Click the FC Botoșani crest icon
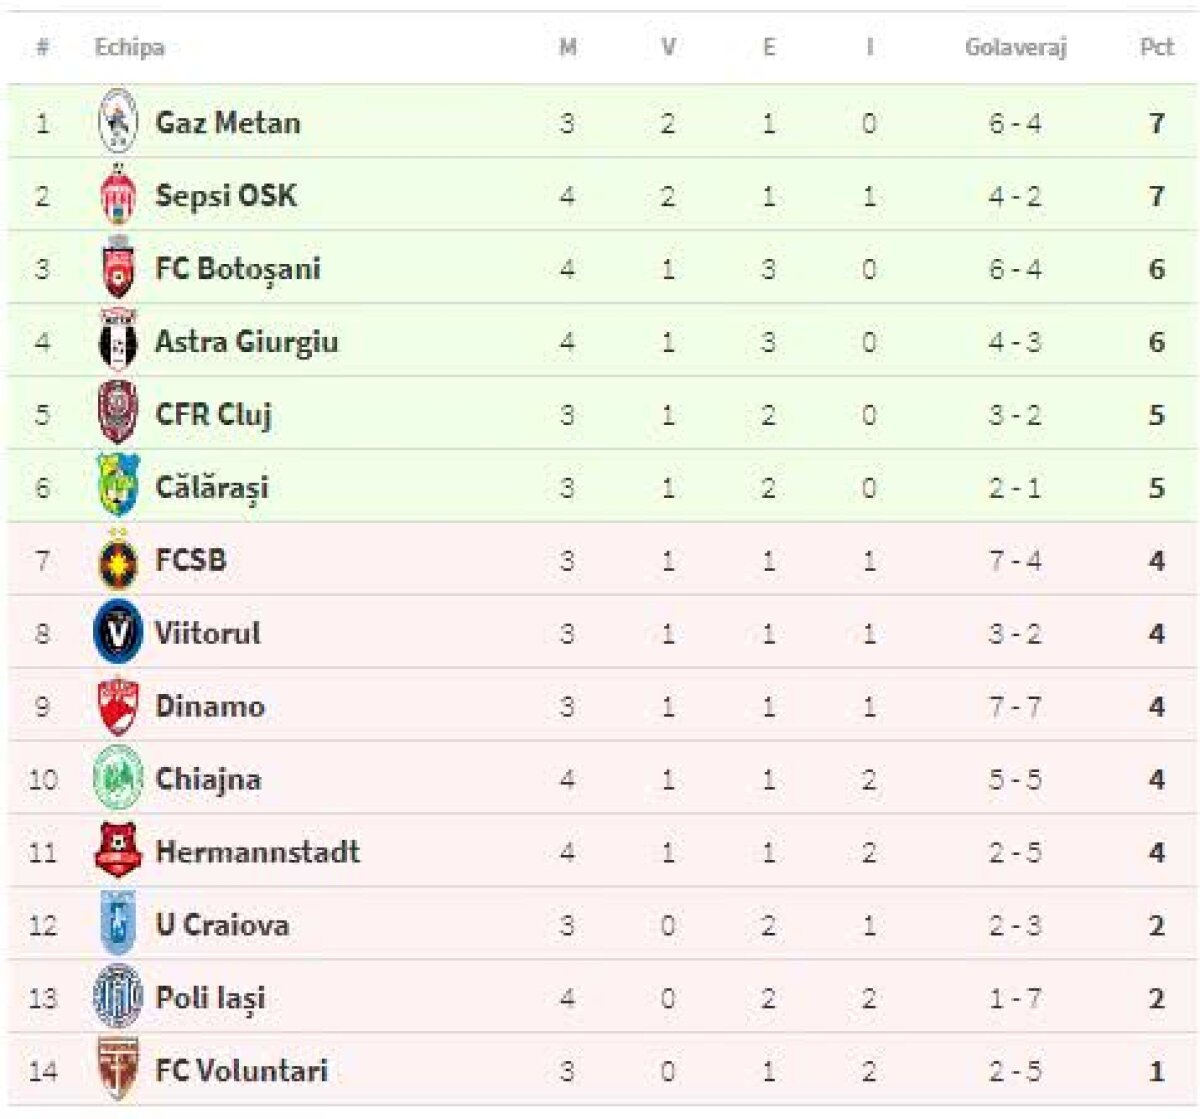 [118, 268]
